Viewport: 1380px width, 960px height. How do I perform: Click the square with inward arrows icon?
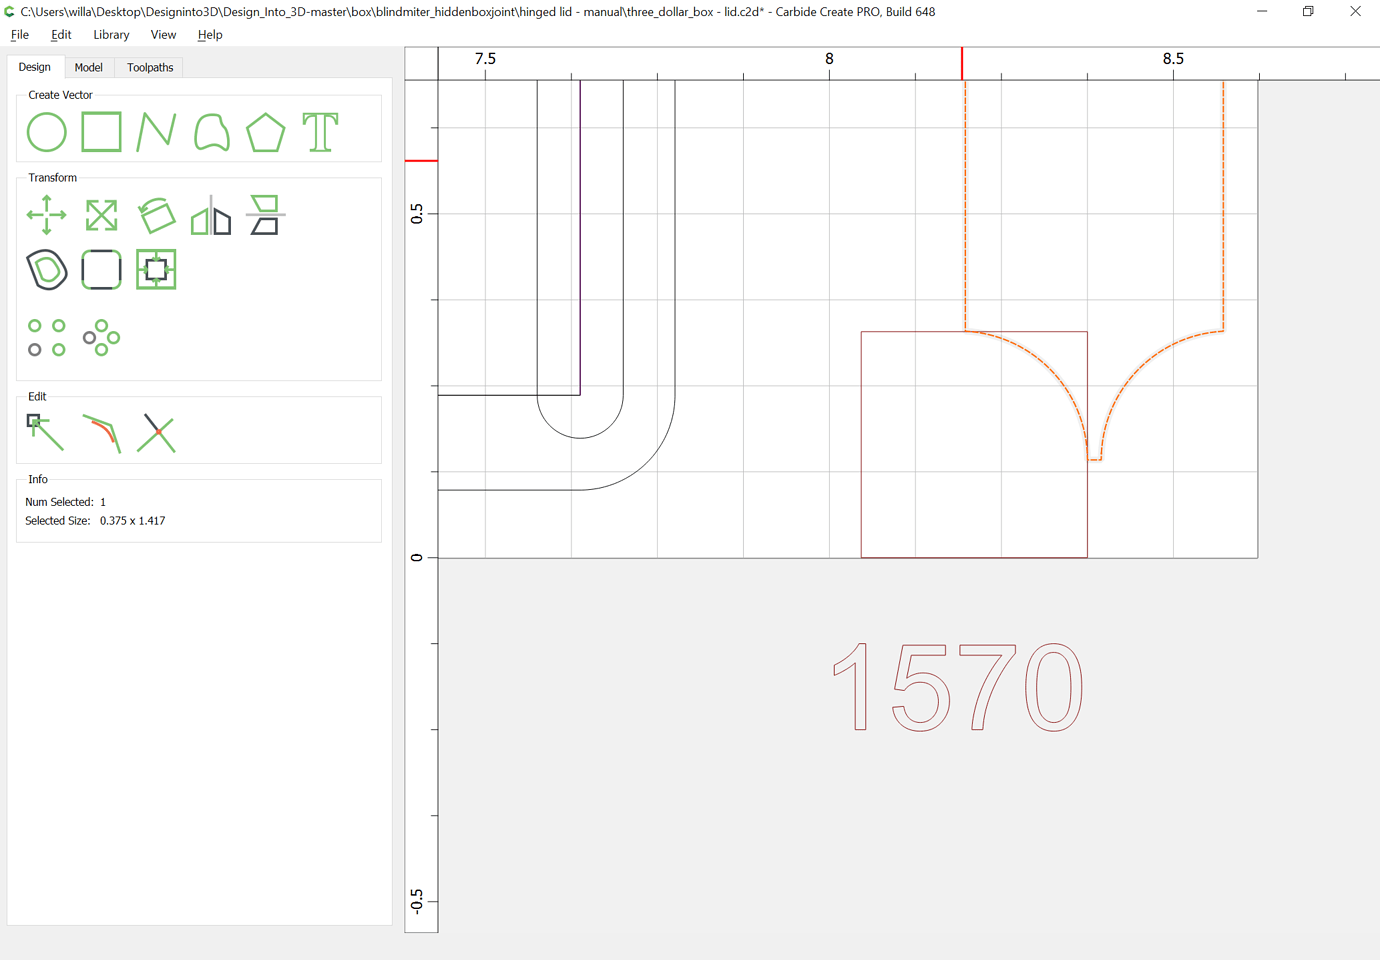(156, 270)
